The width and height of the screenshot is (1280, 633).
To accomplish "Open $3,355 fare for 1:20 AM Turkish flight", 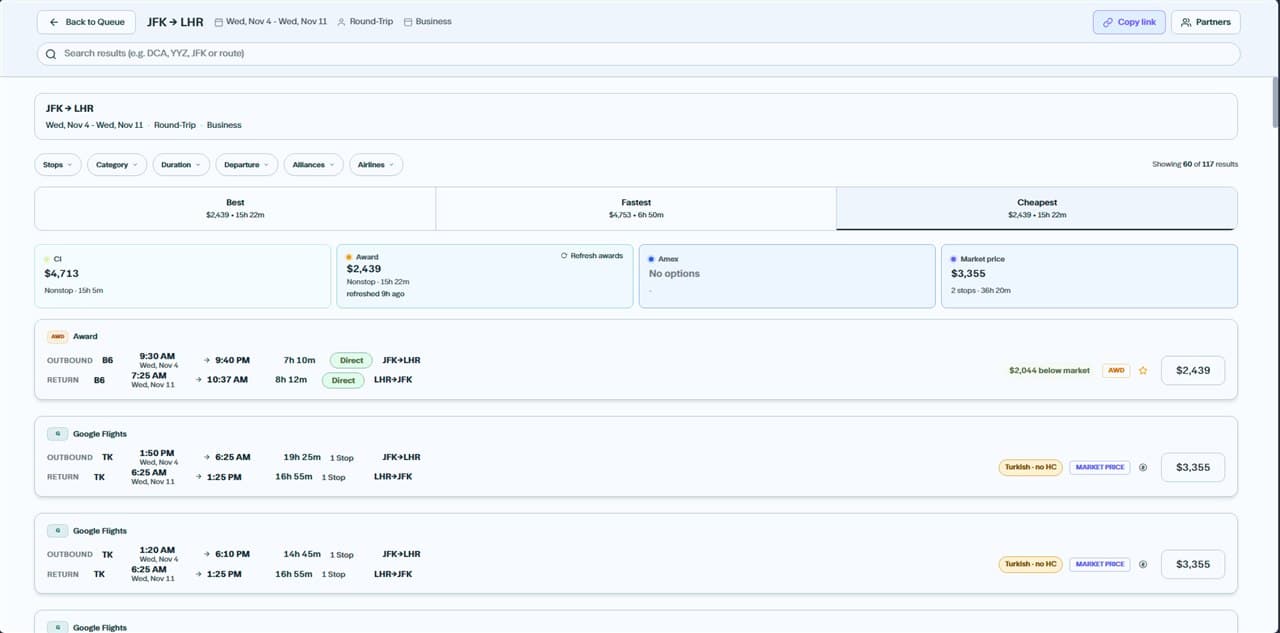I will [x=1193, y=564].
